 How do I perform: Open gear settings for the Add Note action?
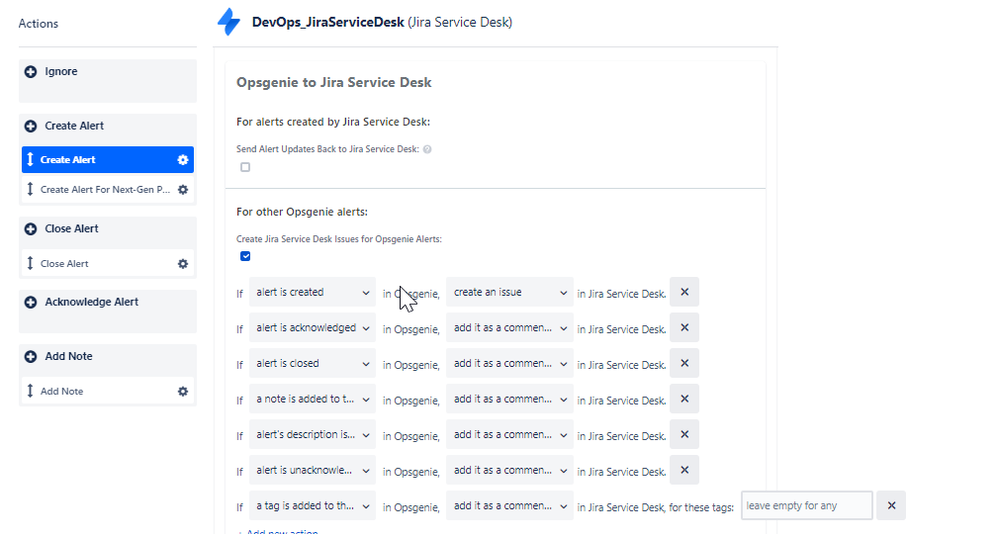click(x=183, y=391)
